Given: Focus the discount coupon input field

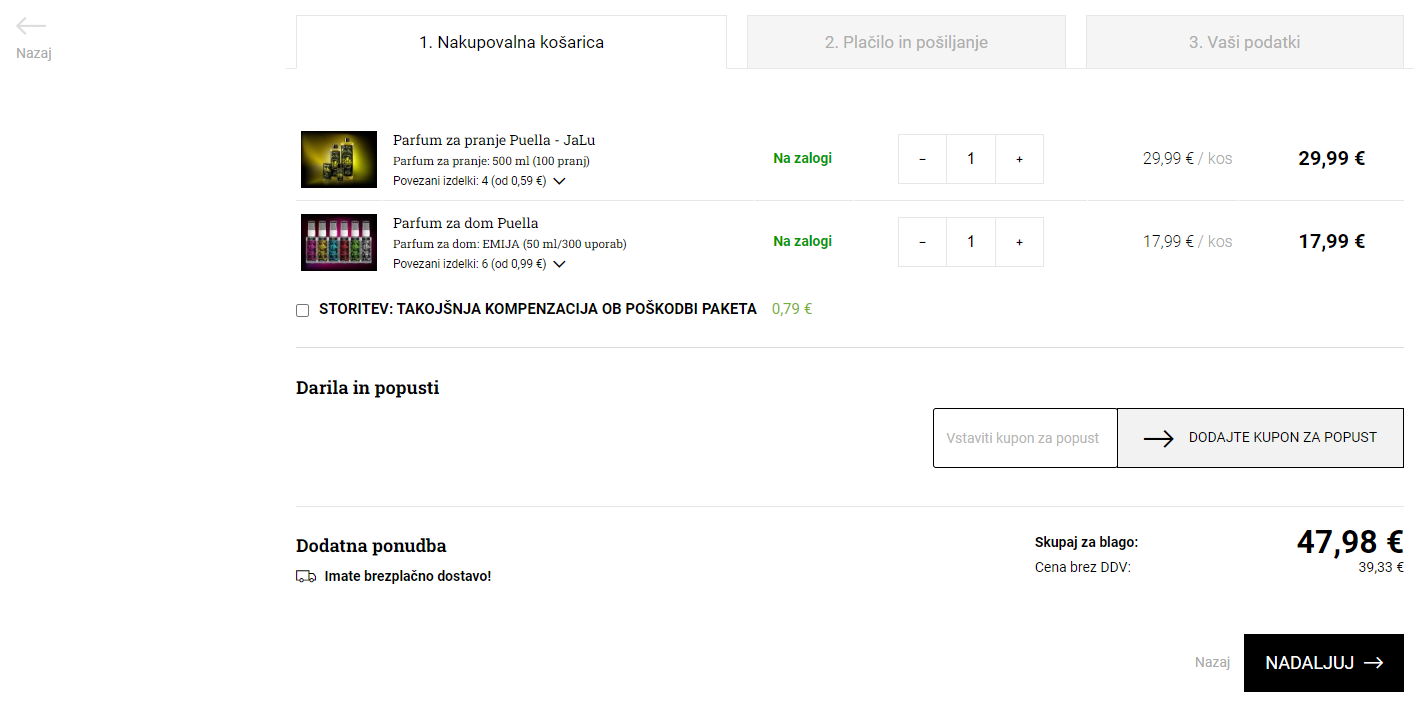Looking at the screenshot, I should click(1025, 438).
